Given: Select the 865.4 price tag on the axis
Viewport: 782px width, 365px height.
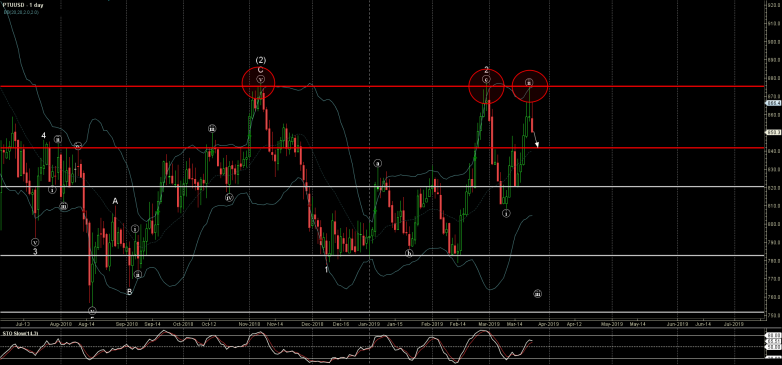Looking at the screenshot, I should (773, 103).
